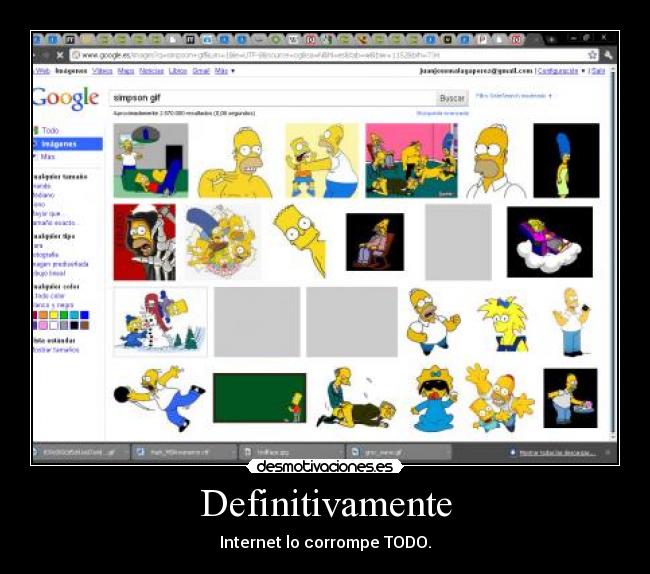The height and width of the screenshot is (574, 650).
Task: Open the Grandpa in rocking chair thumbnail
Action: (375, 242)
